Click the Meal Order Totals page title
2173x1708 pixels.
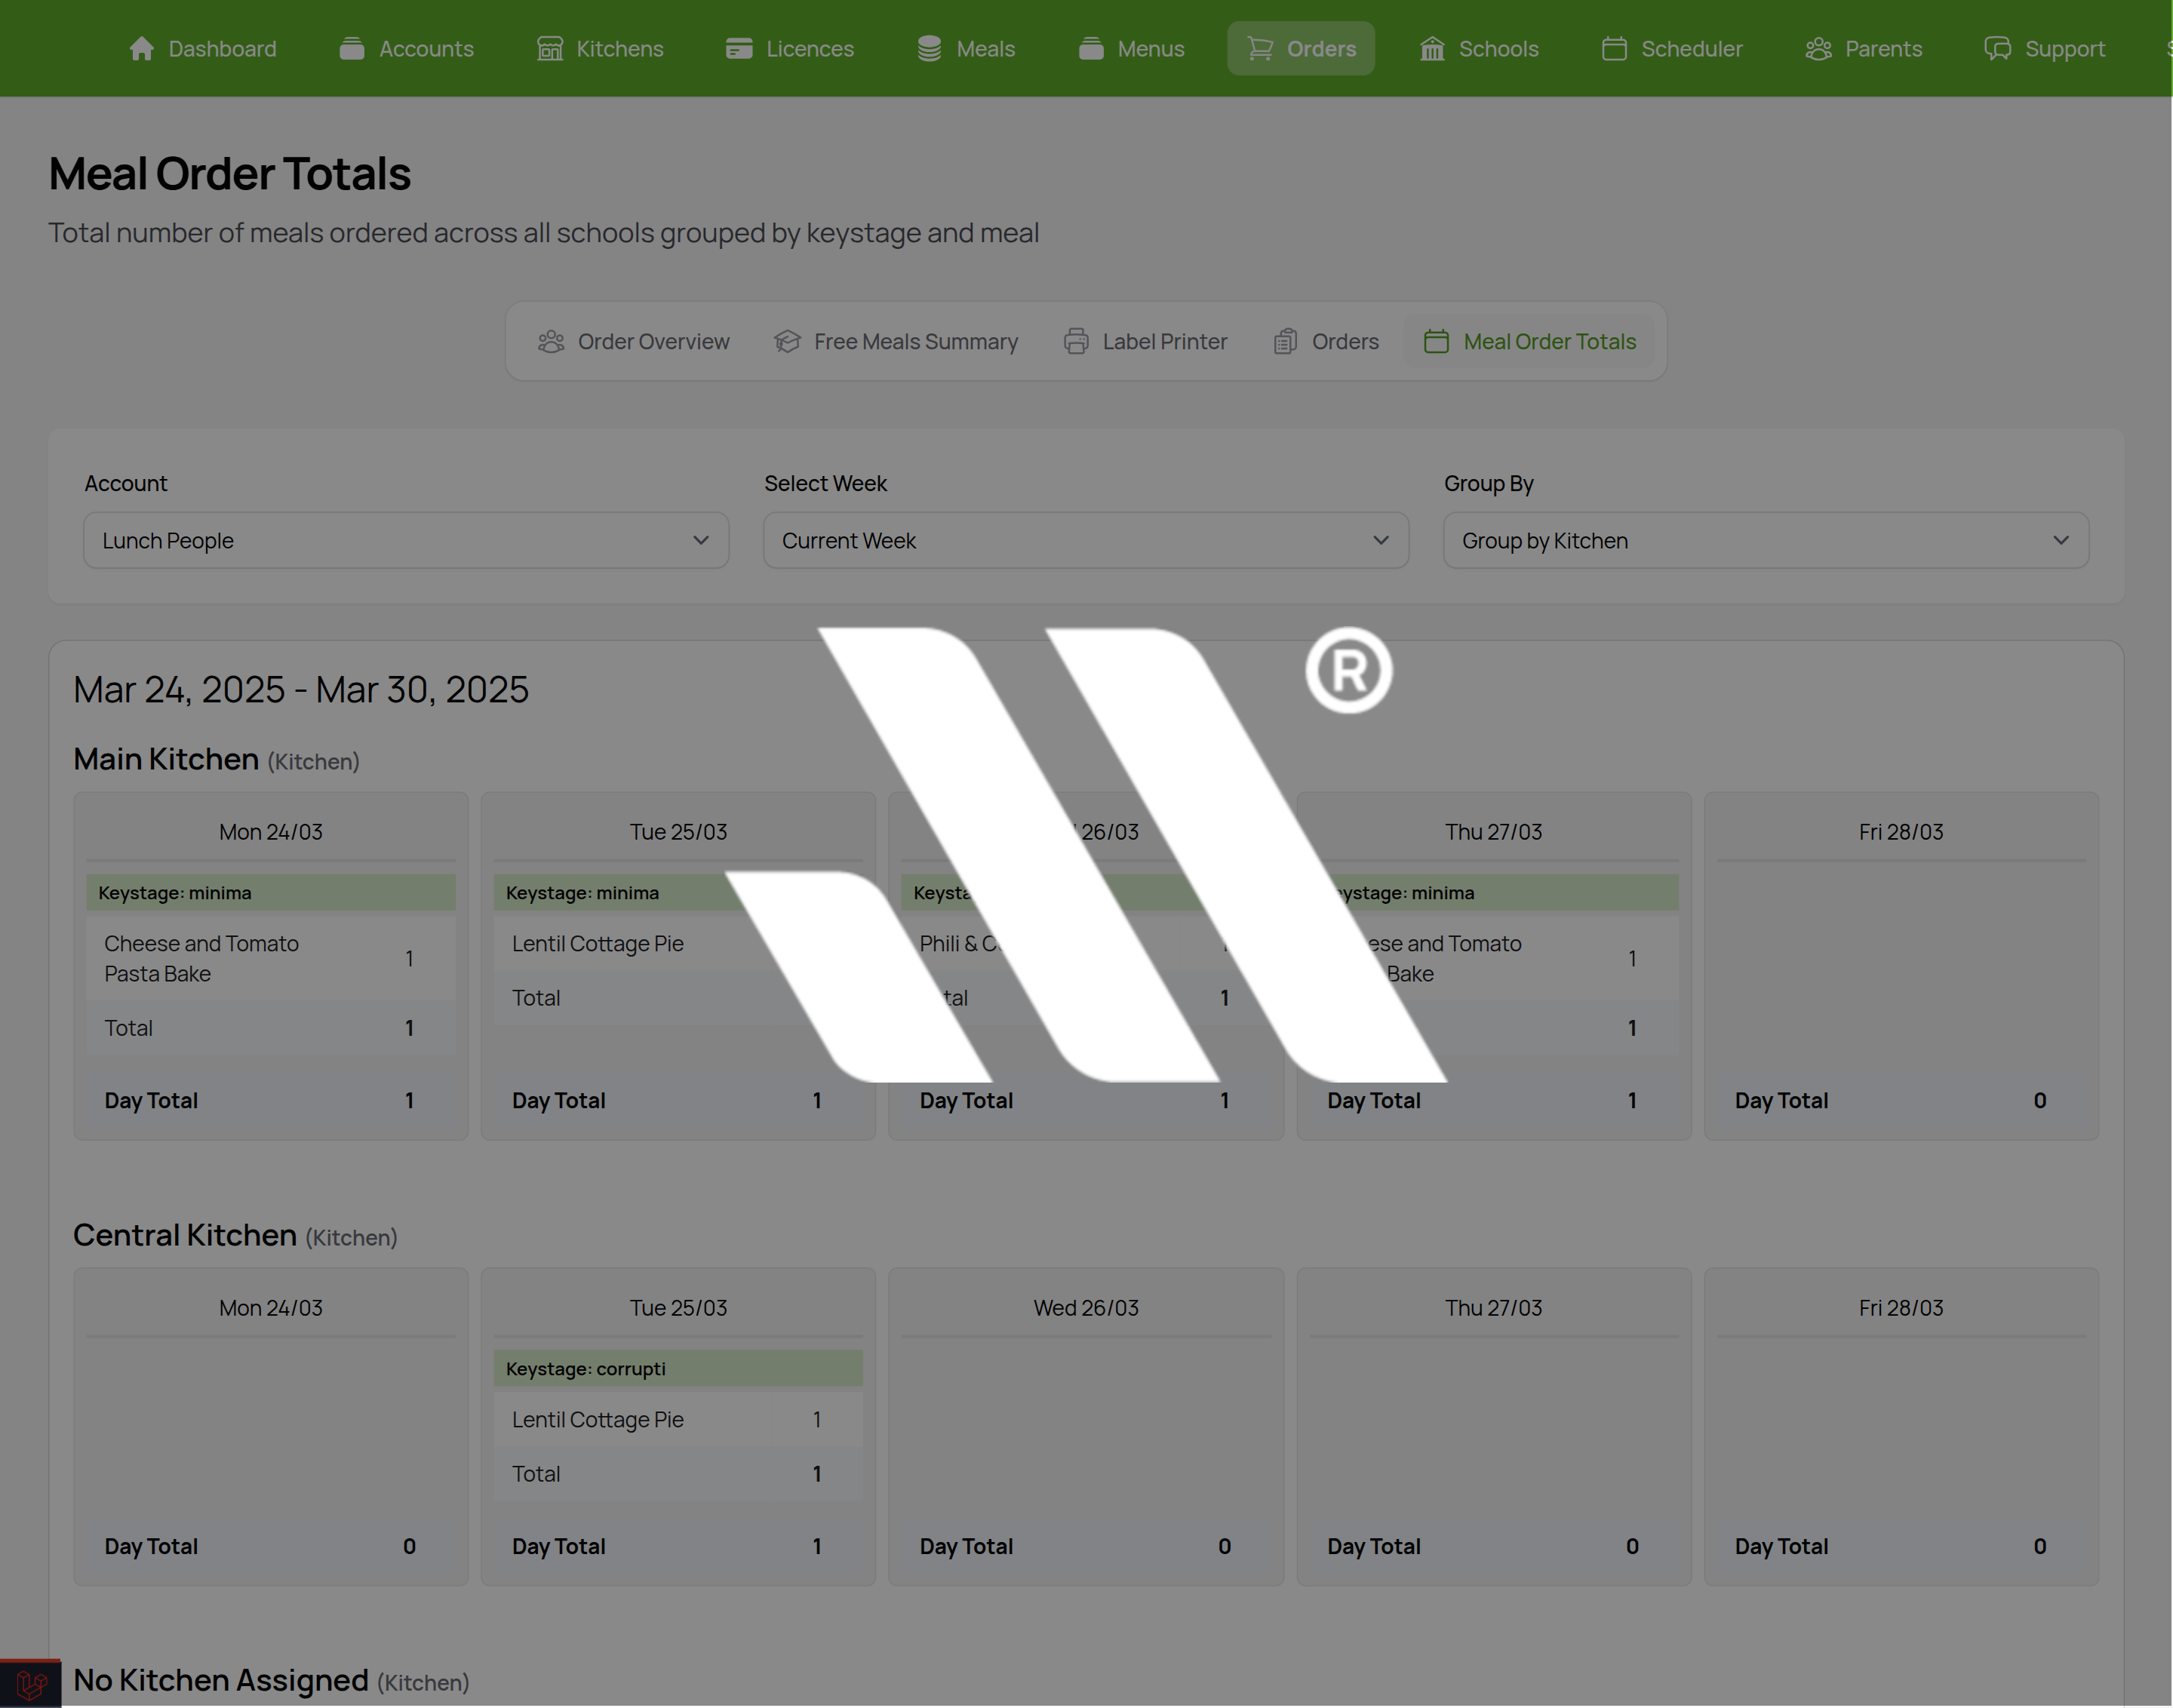[230, 174]
